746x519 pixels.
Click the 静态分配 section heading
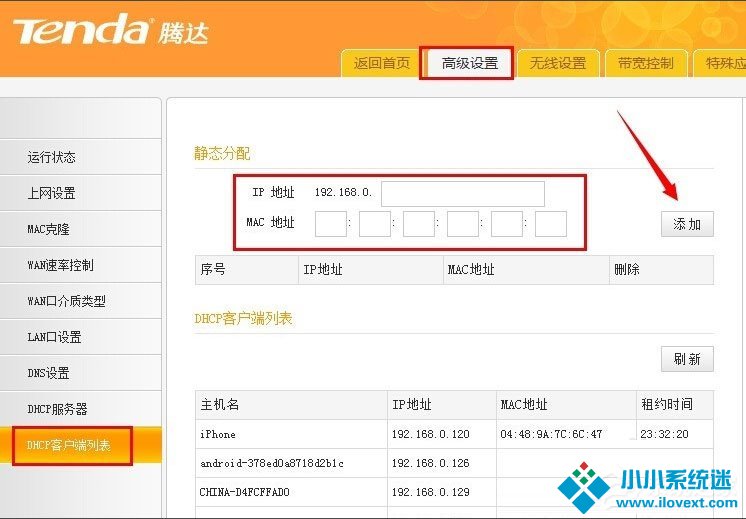click(222, 154)
